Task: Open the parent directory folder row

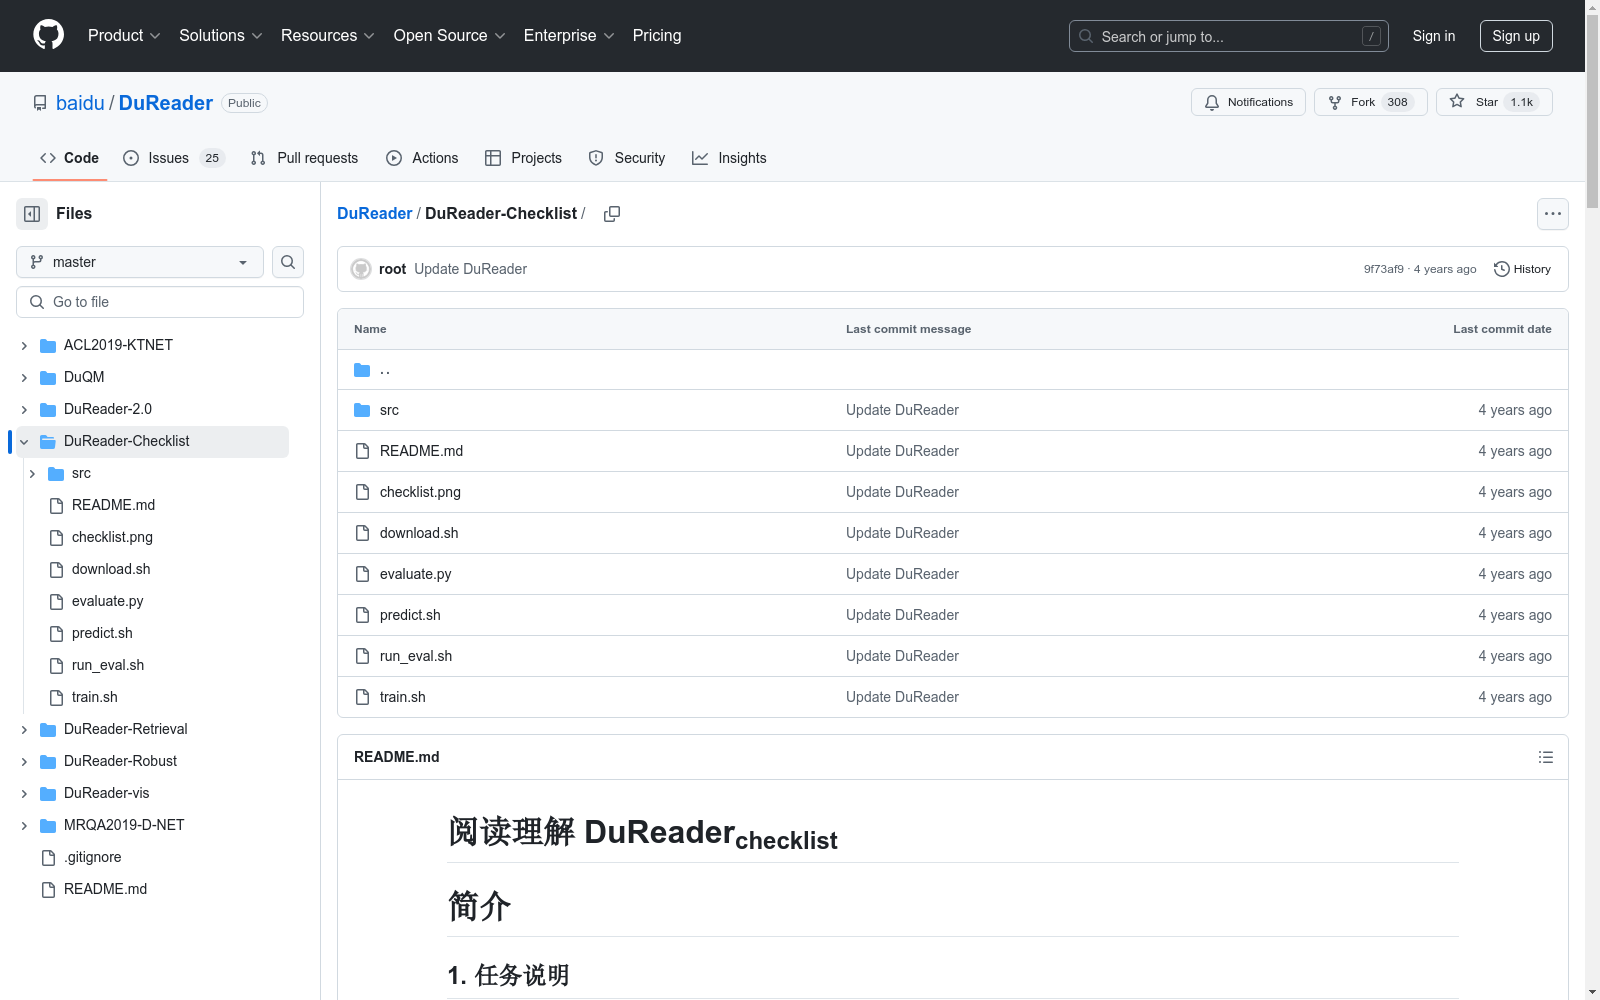Action: pos(952,370)
